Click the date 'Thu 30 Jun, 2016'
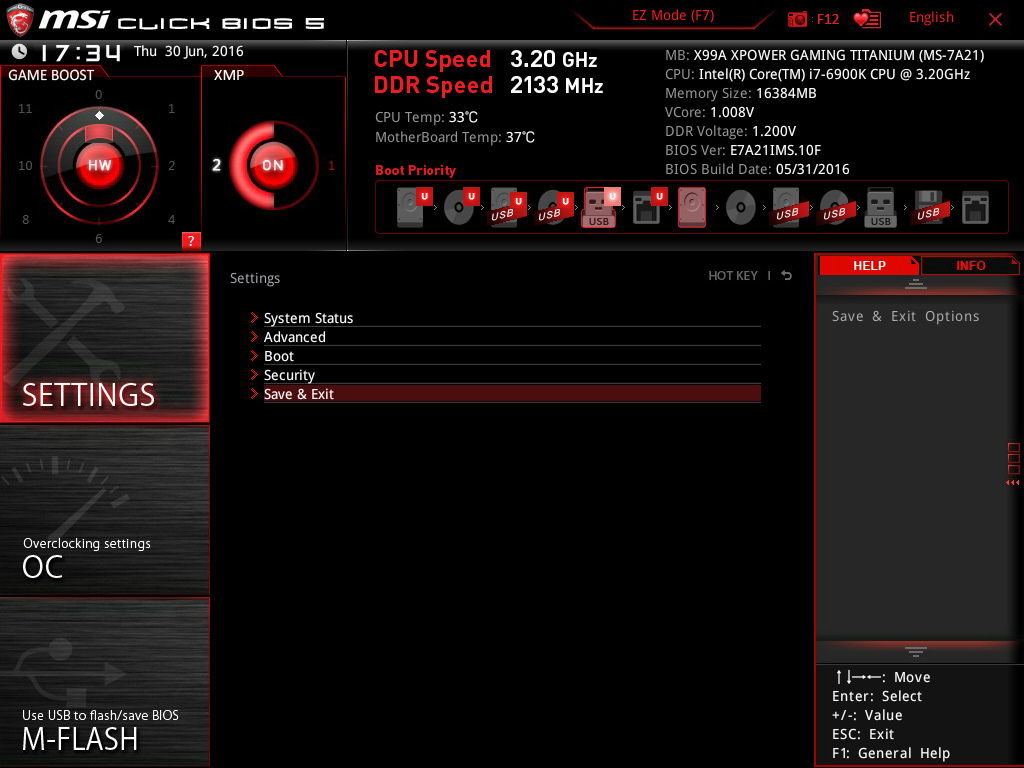1024x768 pixels. [189, 52]
